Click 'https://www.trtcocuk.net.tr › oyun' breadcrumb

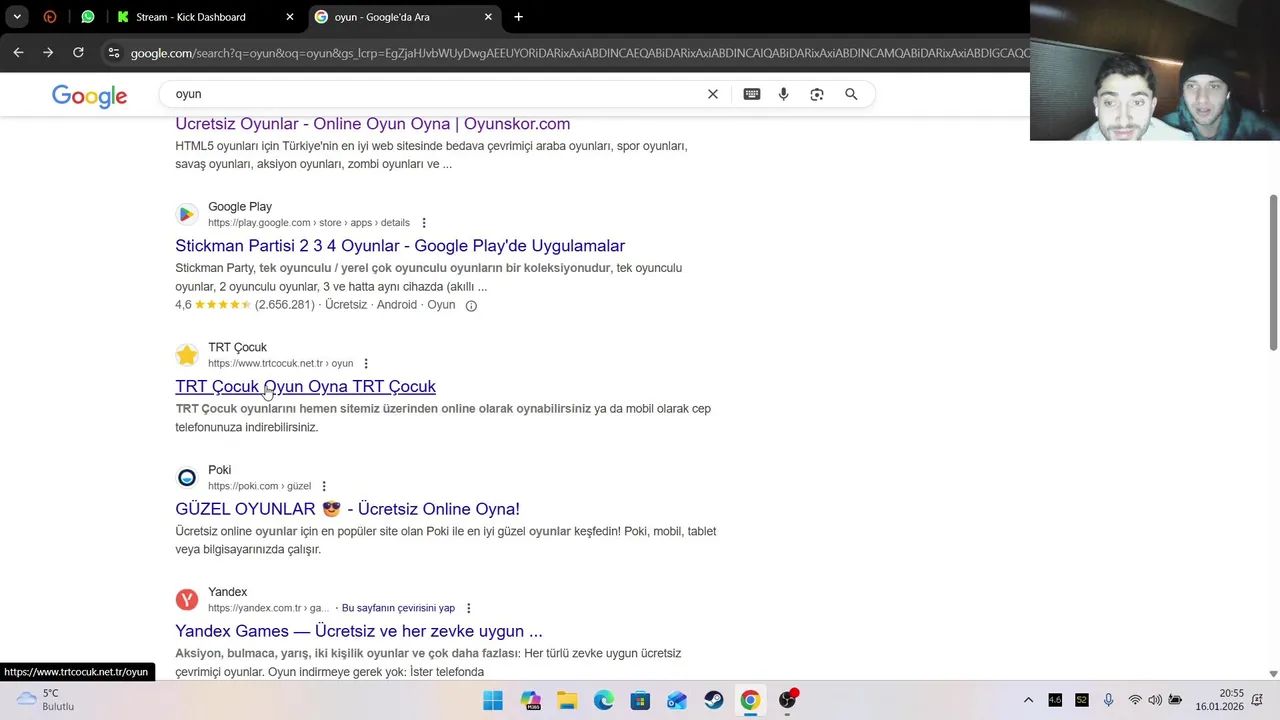click(280, 364)
